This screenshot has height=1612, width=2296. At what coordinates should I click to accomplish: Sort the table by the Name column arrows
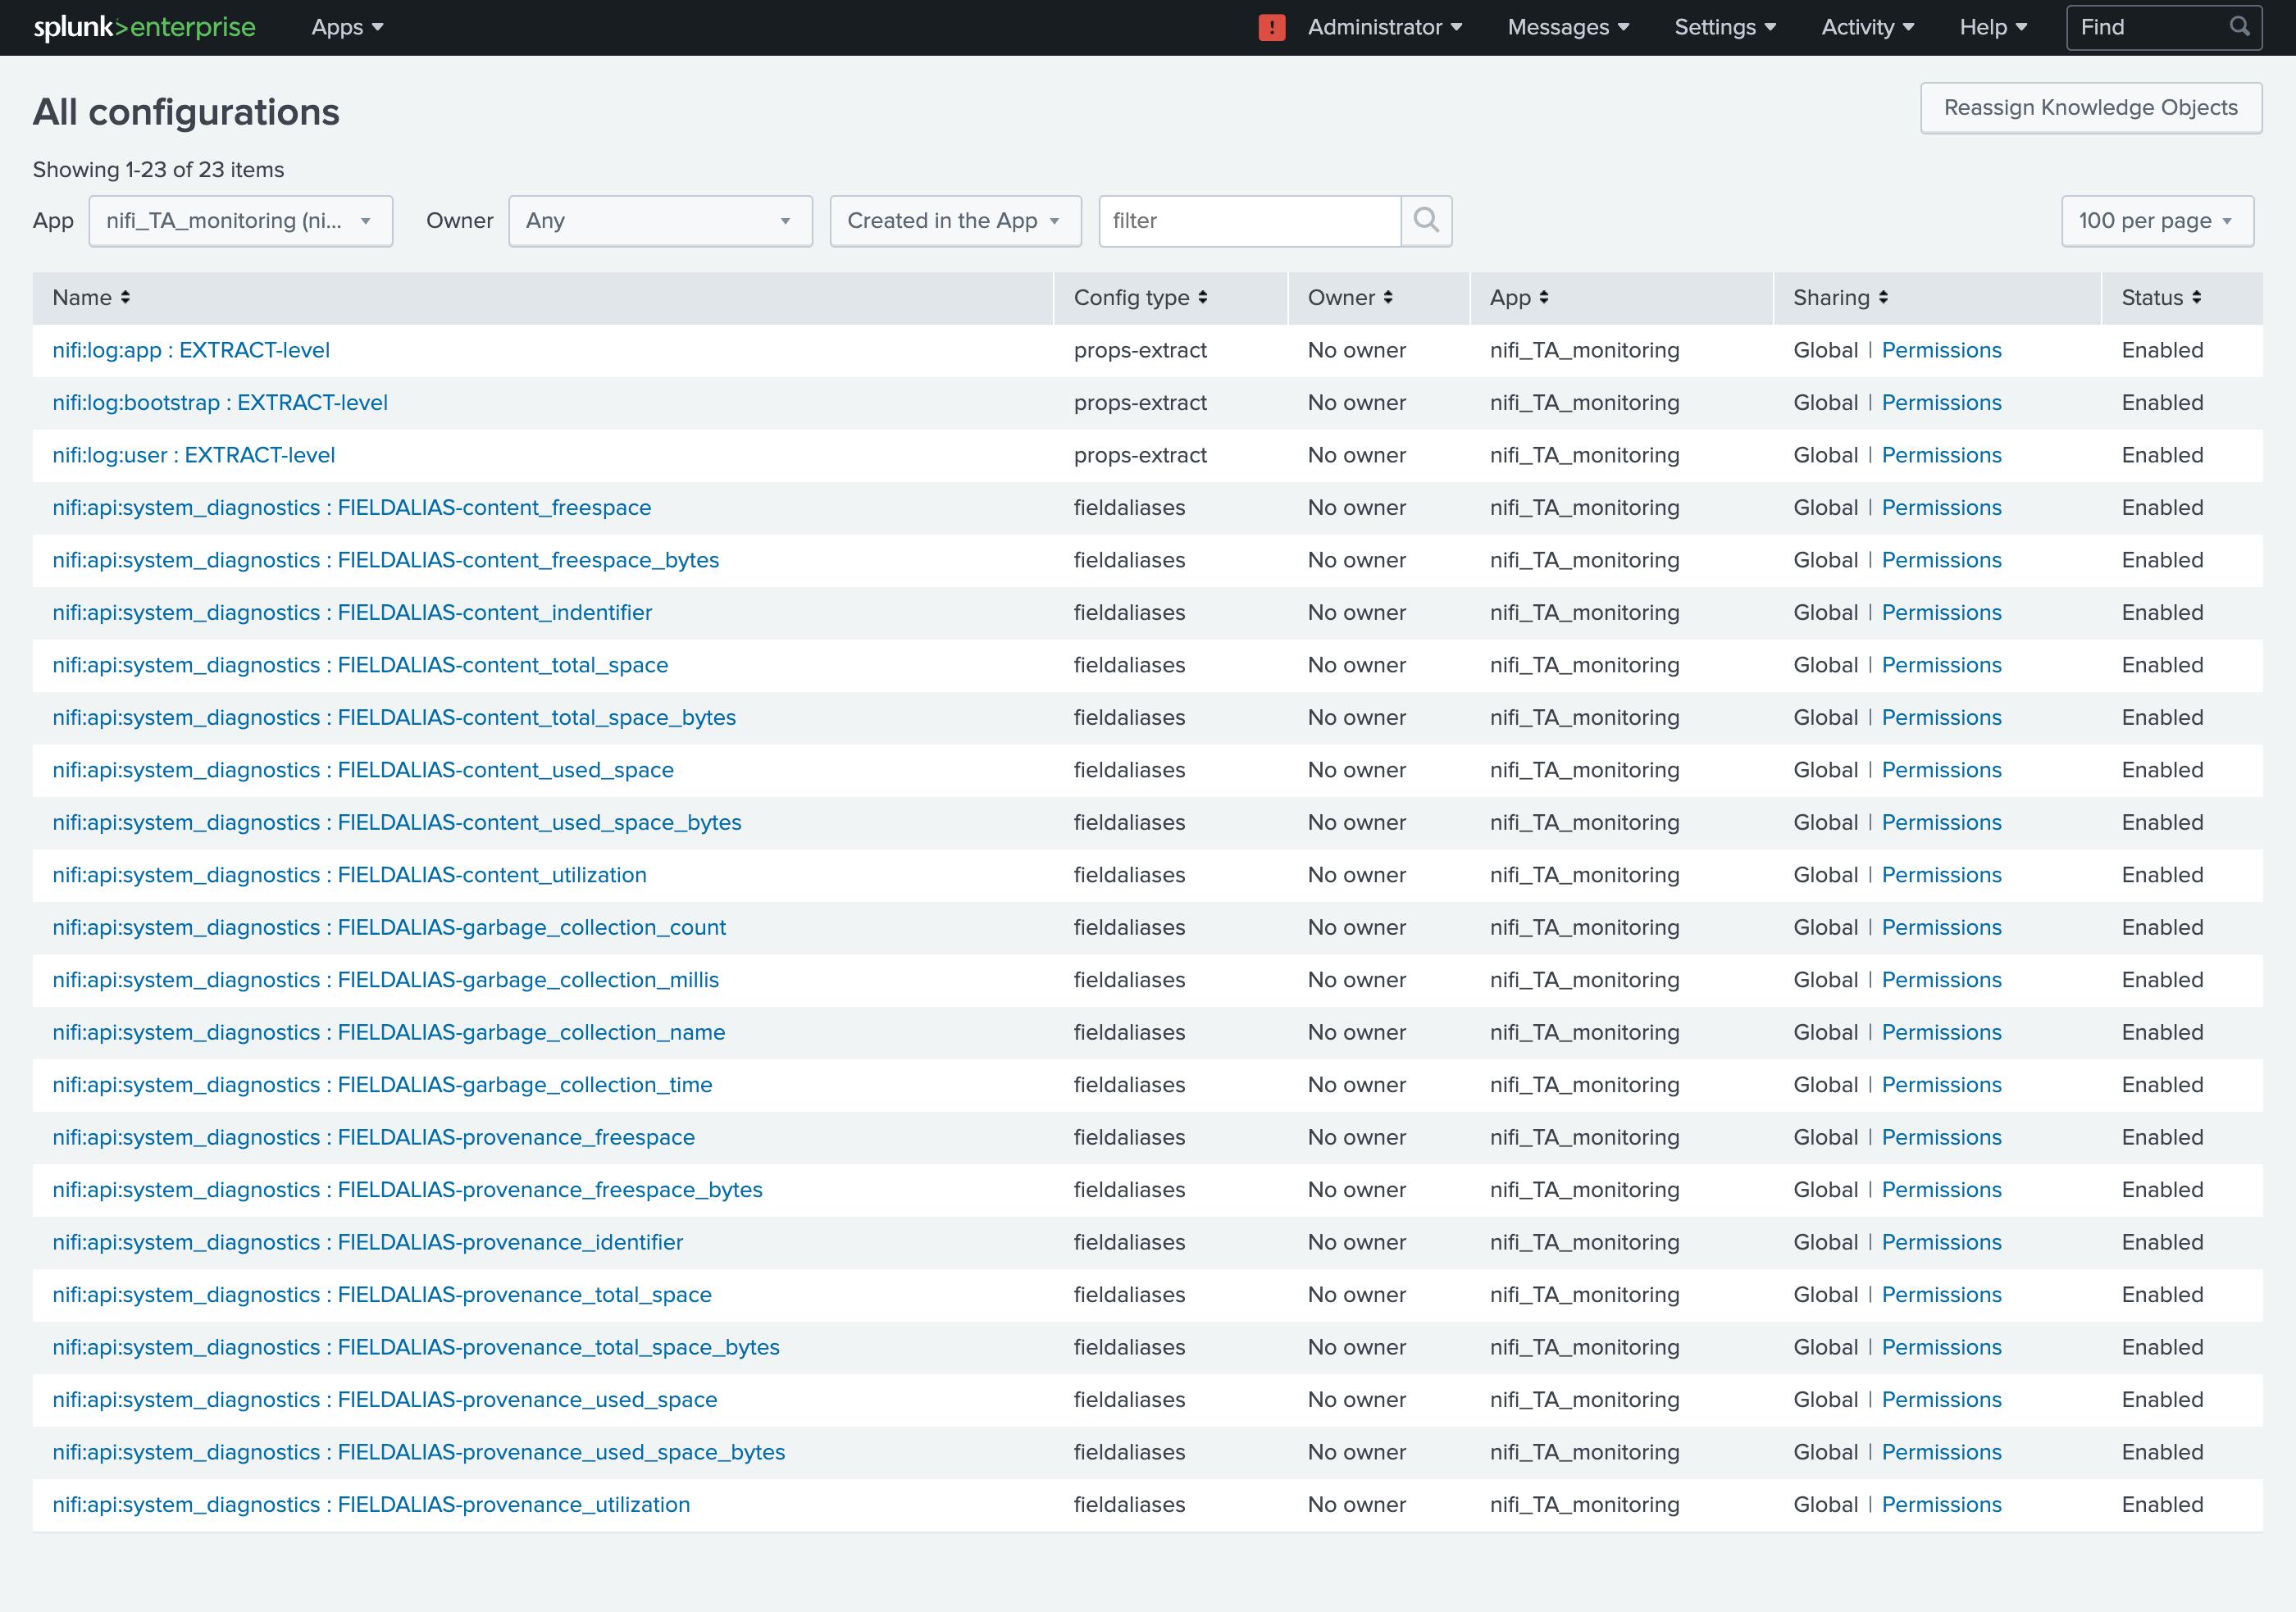click(x=126, y=297)
